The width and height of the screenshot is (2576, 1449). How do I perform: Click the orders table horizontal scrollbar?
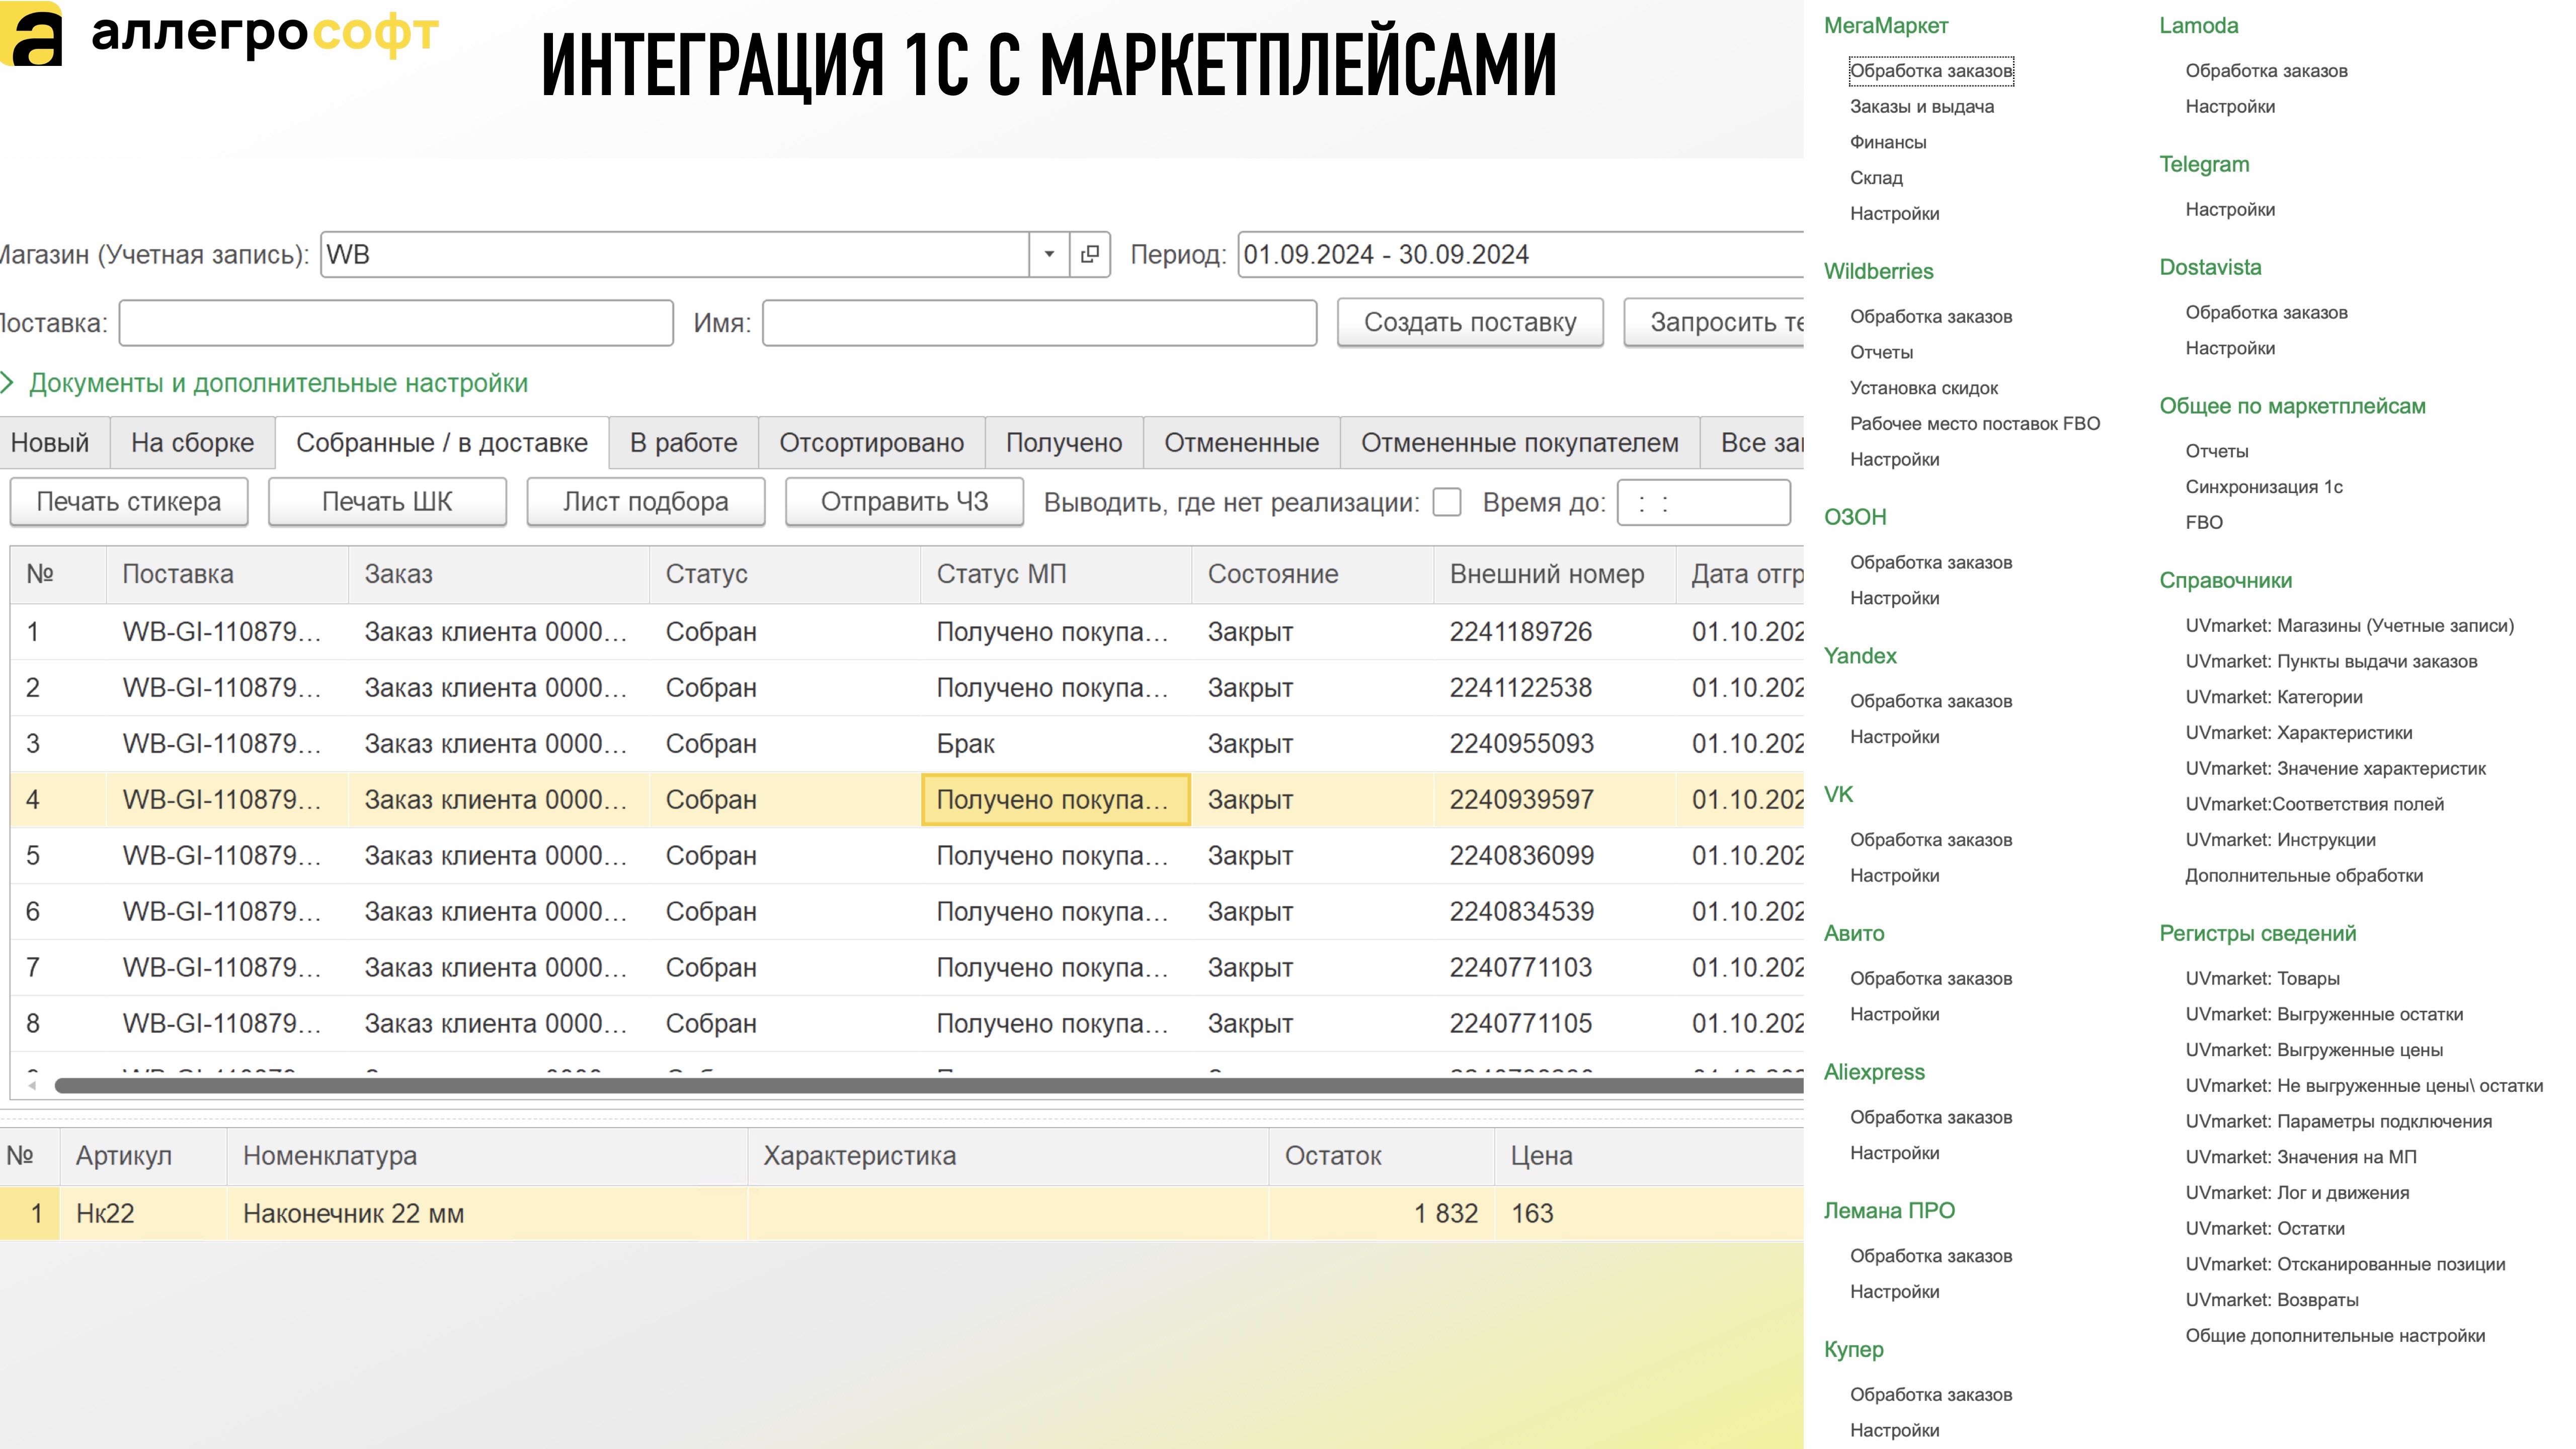pos(928,1085)
